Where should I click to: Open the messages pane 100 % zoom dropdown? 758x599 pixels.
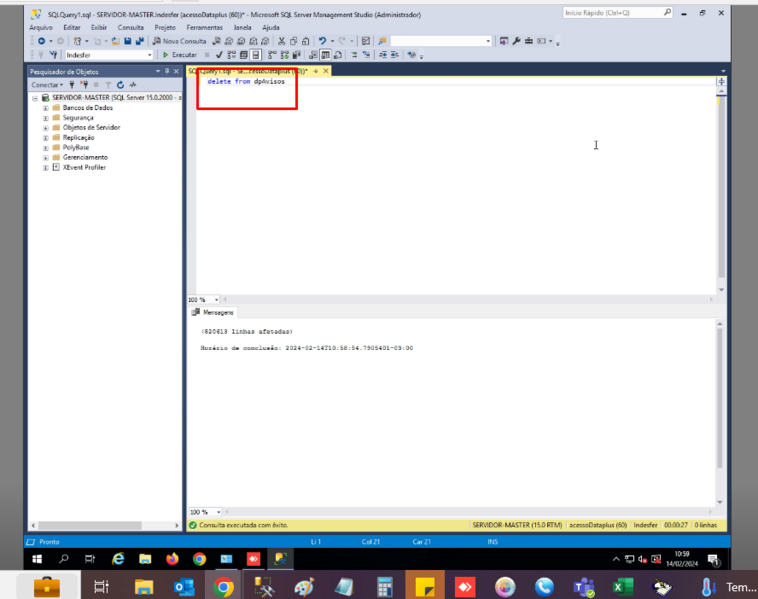219,512
